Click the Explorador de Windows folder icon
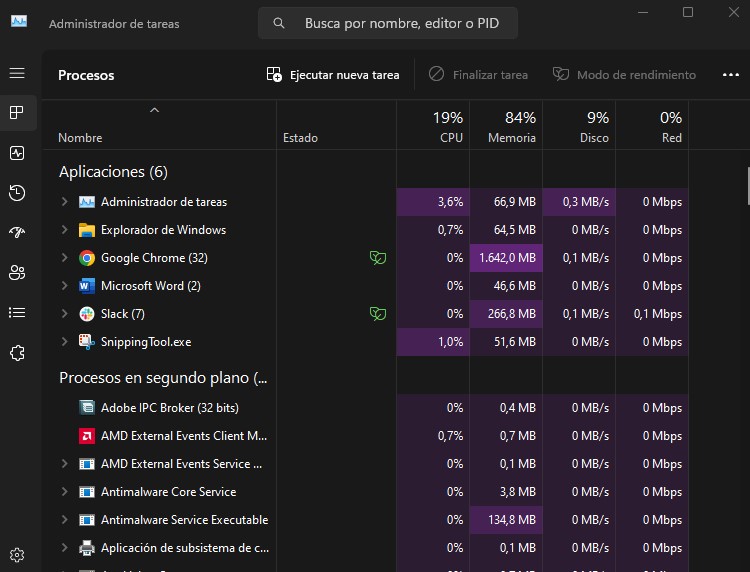This screenshot has height=572, width=750. pyautogui.click(x=87, y=230)
